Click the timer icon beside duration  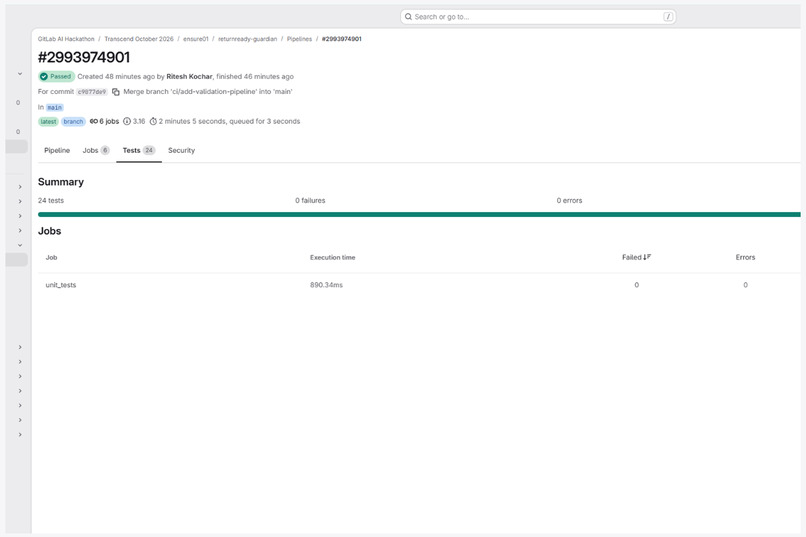[x=153, y=121]
